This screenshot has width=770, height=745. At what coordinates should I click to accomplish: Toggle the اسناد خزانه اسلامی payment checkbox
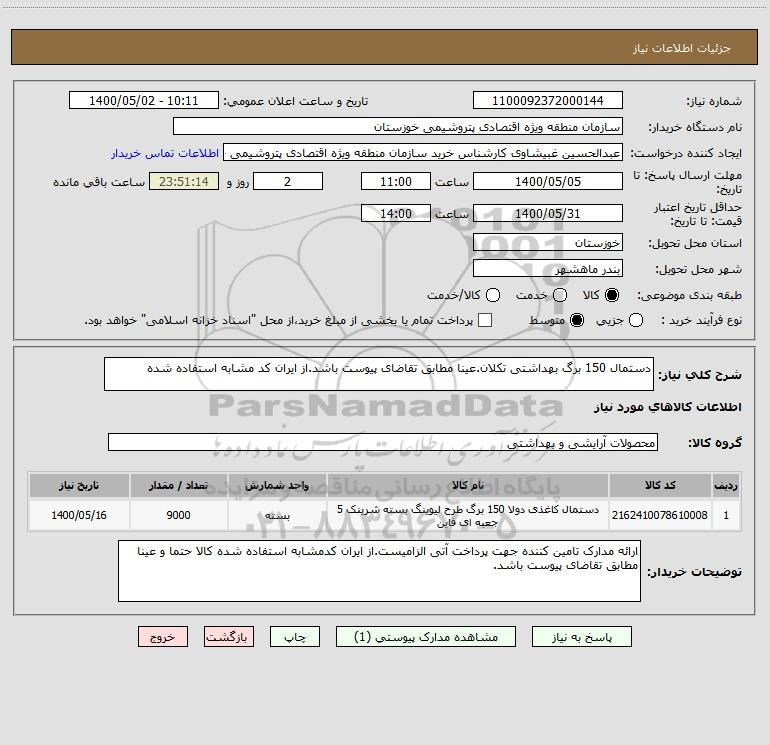(485, 320)
